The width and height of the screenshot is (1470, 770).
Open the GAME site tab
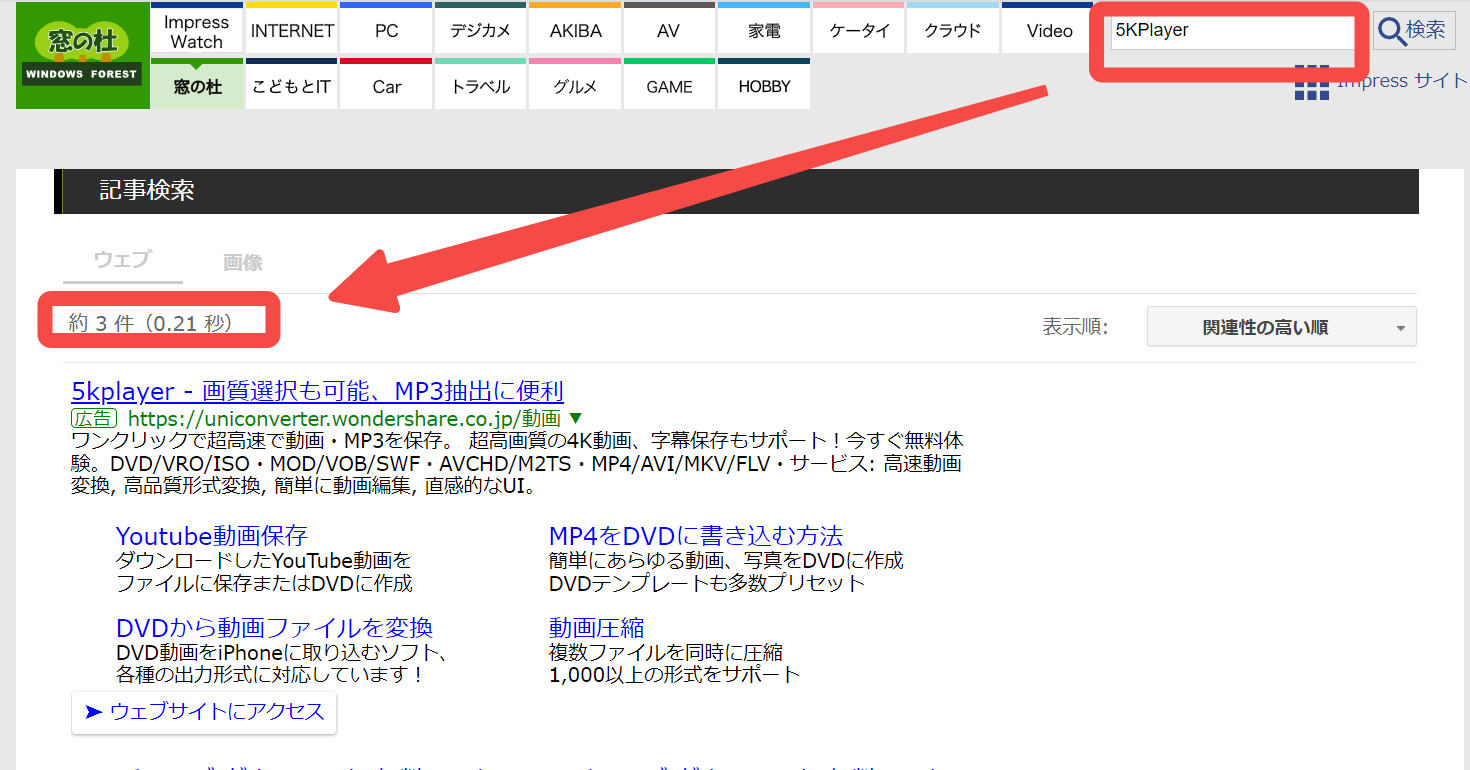click(669, 84)
